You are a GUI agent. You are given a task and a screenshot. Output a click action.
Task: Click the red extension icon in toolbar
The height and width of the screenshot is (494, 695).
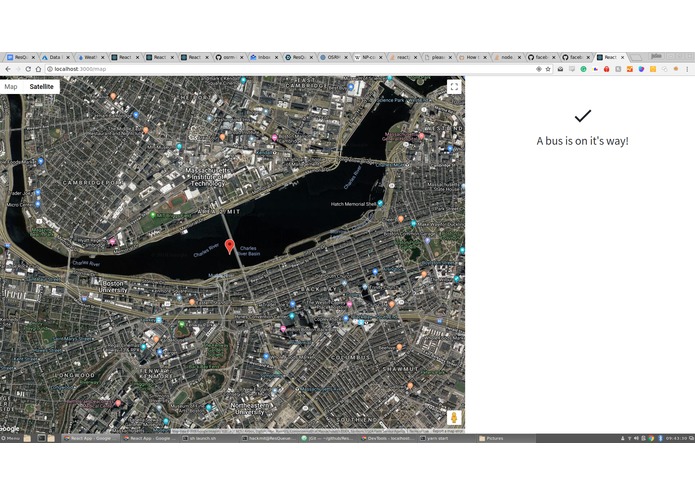point(606,69)
